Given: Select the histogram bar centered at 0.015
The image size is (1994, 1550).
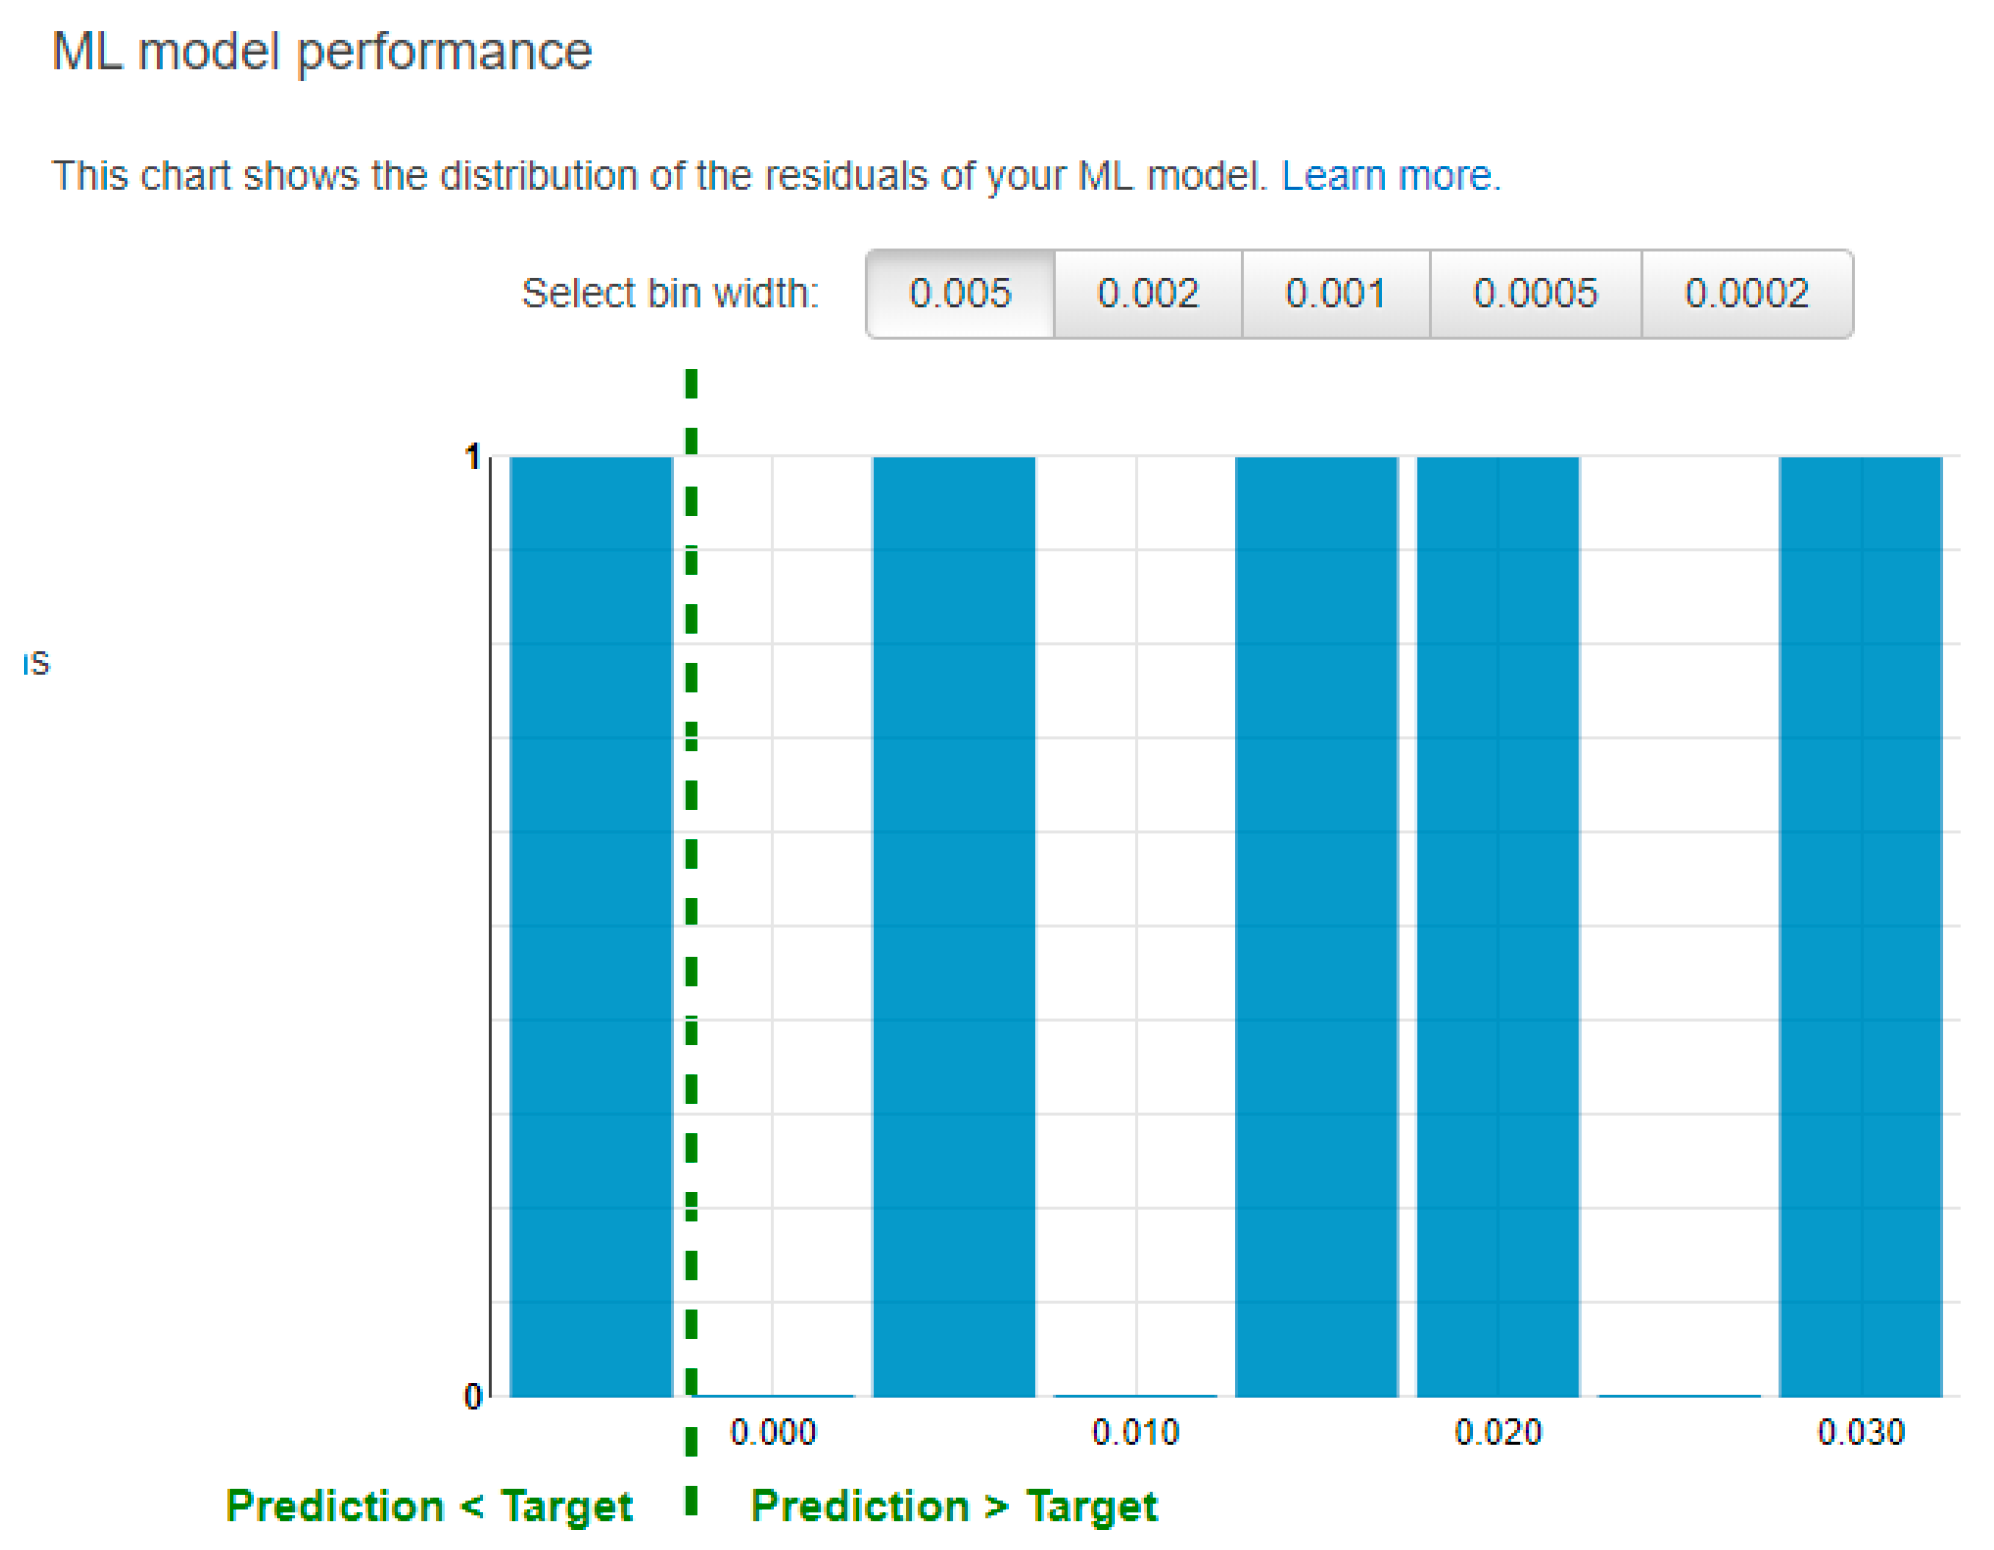Looking at the screenshot, I should tap(1315, 925).
